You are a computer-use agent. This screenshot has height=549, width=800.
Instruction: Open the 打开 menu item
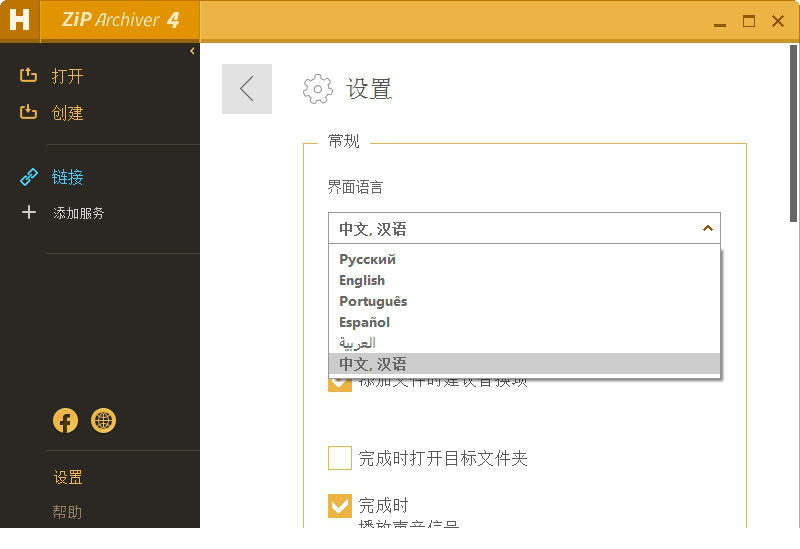(x=67, y=77)
